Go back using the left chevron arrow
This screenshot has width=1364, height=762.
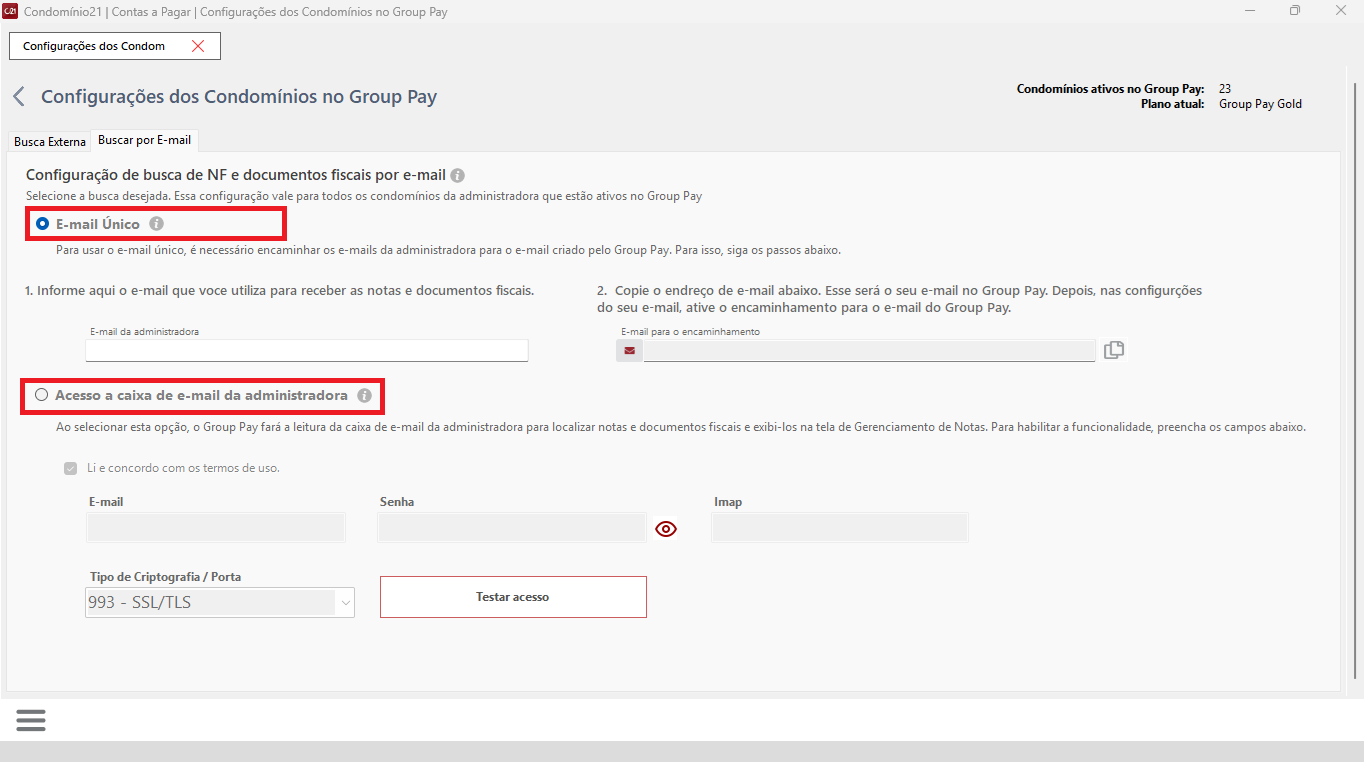pos(18,97)
